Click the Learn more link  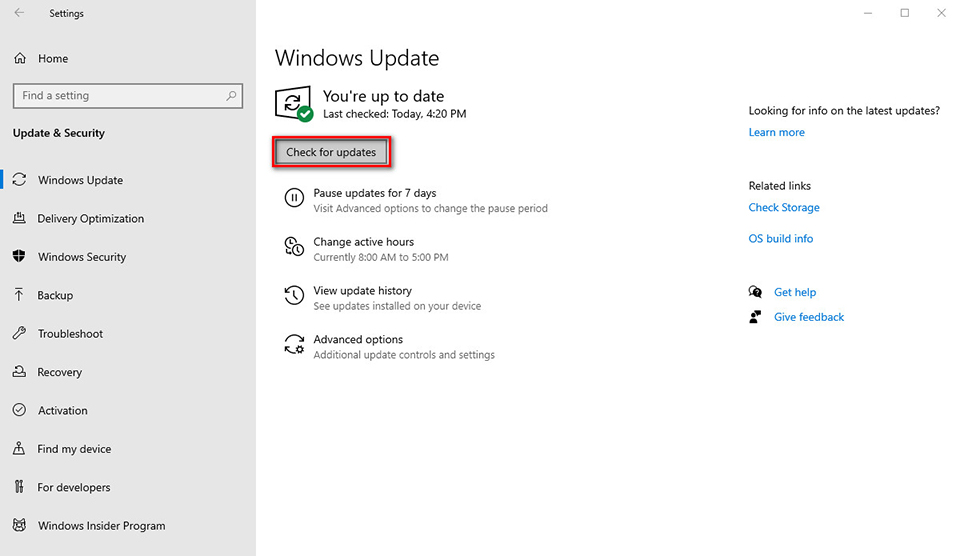(776, 132)
